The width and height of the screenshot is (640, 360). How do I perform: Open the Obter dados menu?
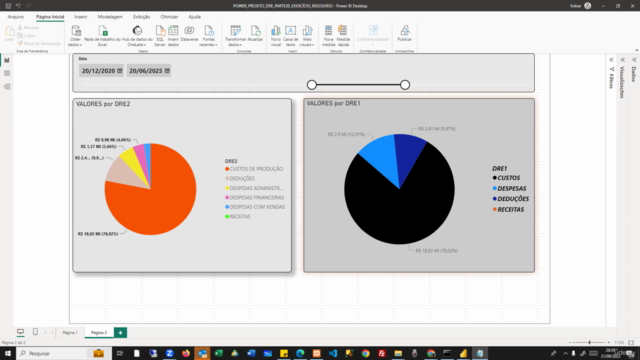click(76, 36)
